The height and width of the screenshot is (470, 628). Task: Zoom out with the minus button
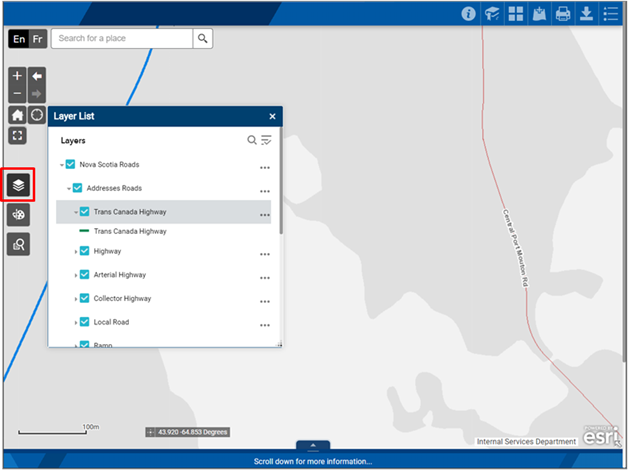point(17,94)
